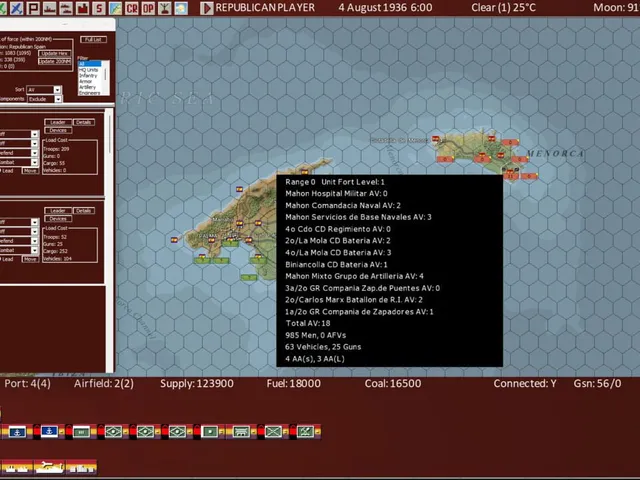Click the Filter list scrollbar
The width and height of the screenshot is (640, 480).
click(x=106, y=78)
